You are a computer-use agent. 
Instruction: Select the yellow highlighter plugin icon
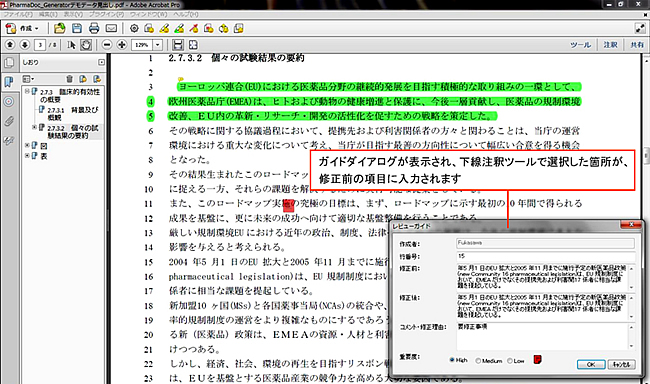point(164,28)
